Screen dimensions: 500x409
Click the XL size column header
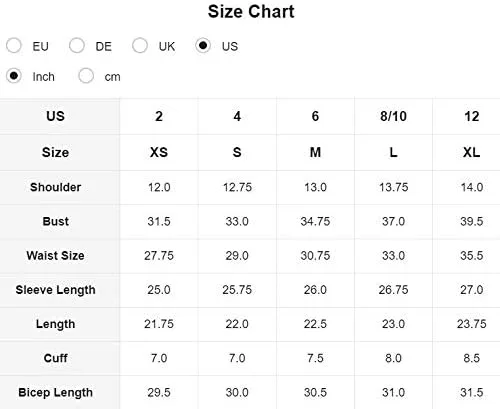(x=471, y=153)
